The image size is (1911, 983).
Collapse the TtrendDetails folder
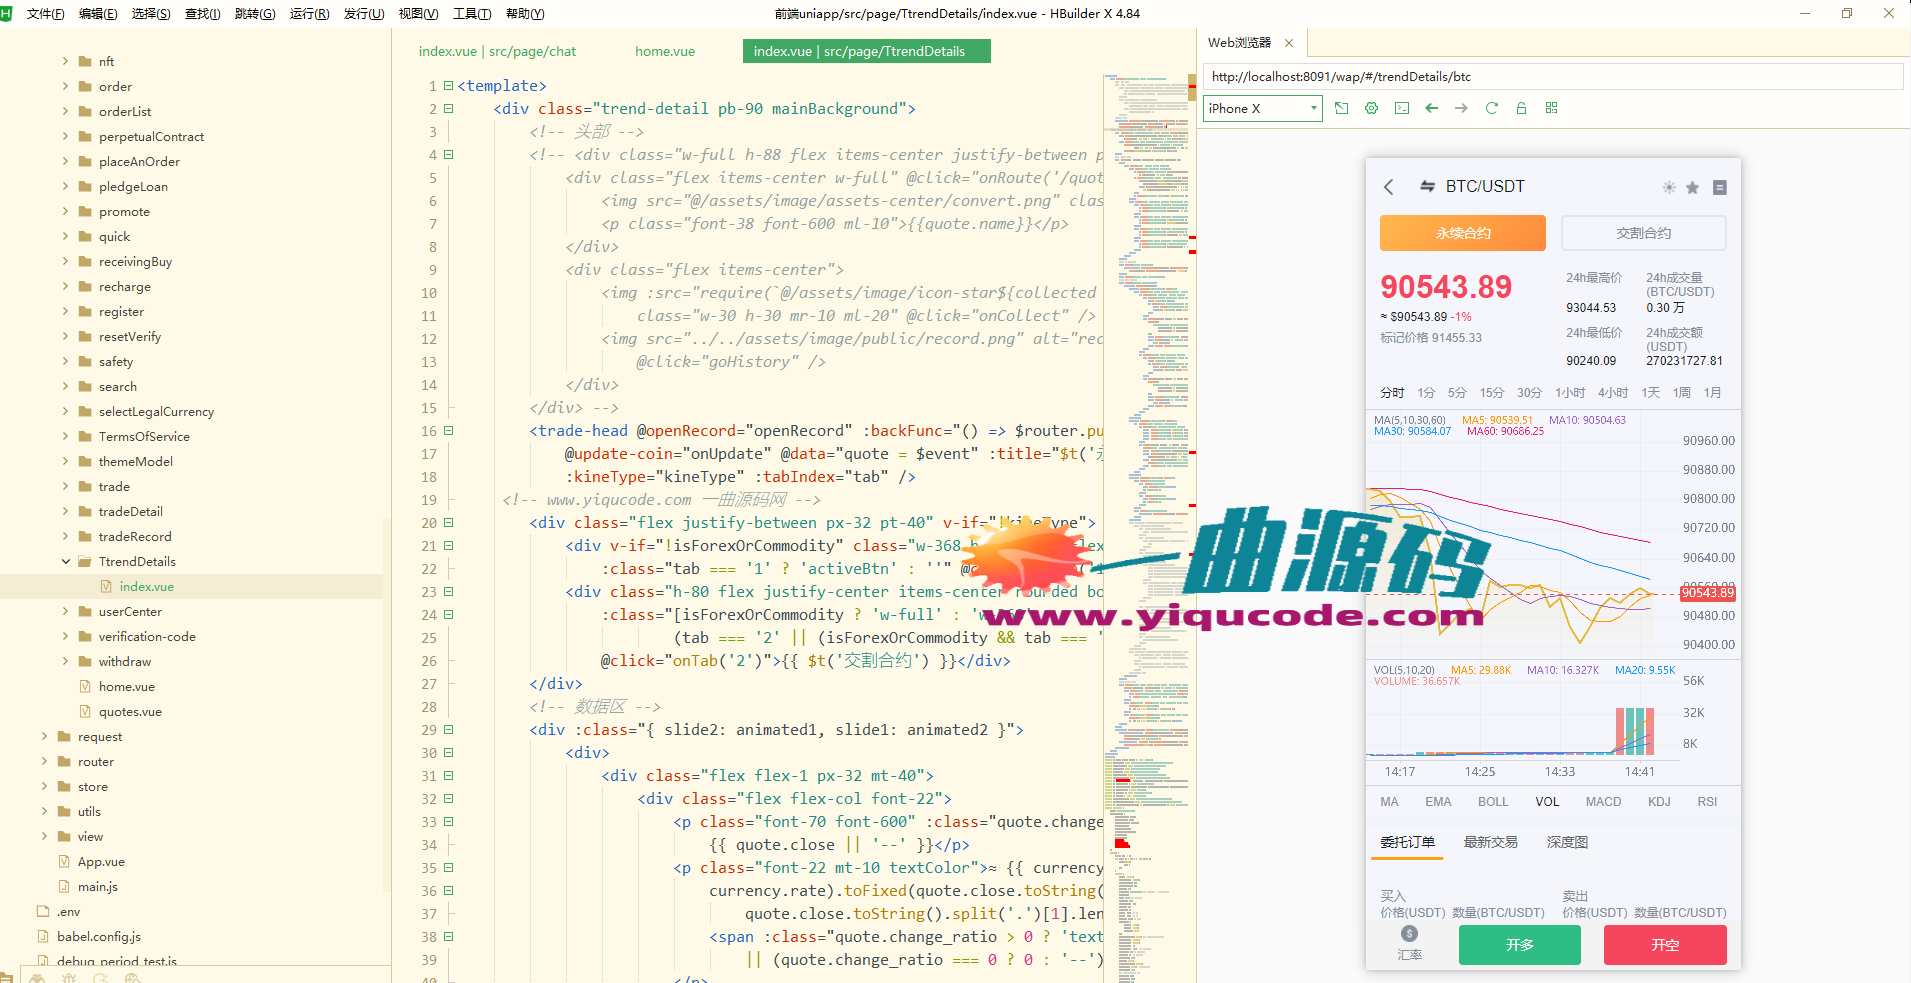66,562
